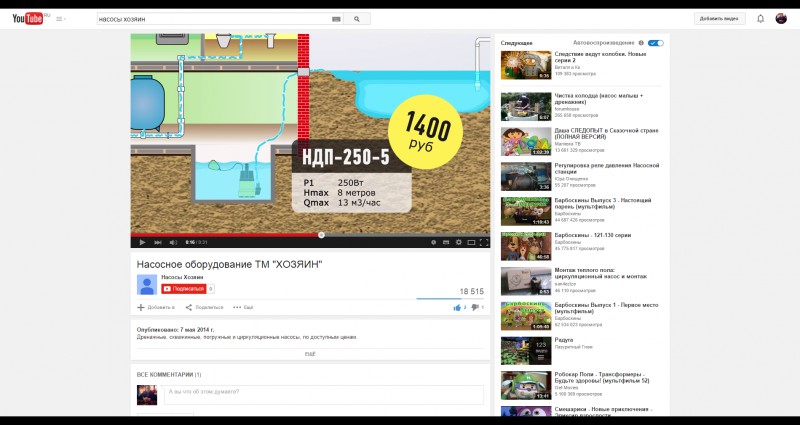Click the comment field 'А вы что об этом думаете?'
Image resolution: width=800 pixels, height=425 pixels.
point(323,395)
